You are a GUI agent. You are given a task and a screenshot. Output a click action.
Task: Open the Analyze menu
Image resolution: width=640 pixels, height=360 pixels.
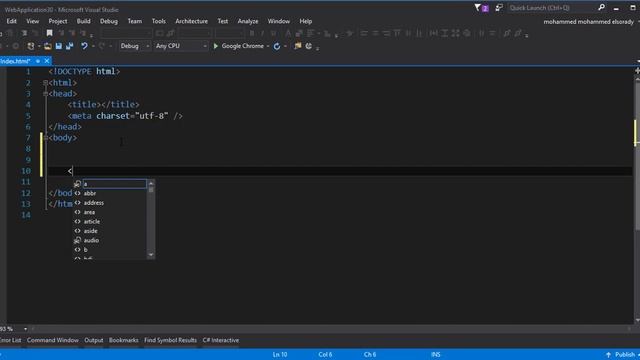point(248,21)
